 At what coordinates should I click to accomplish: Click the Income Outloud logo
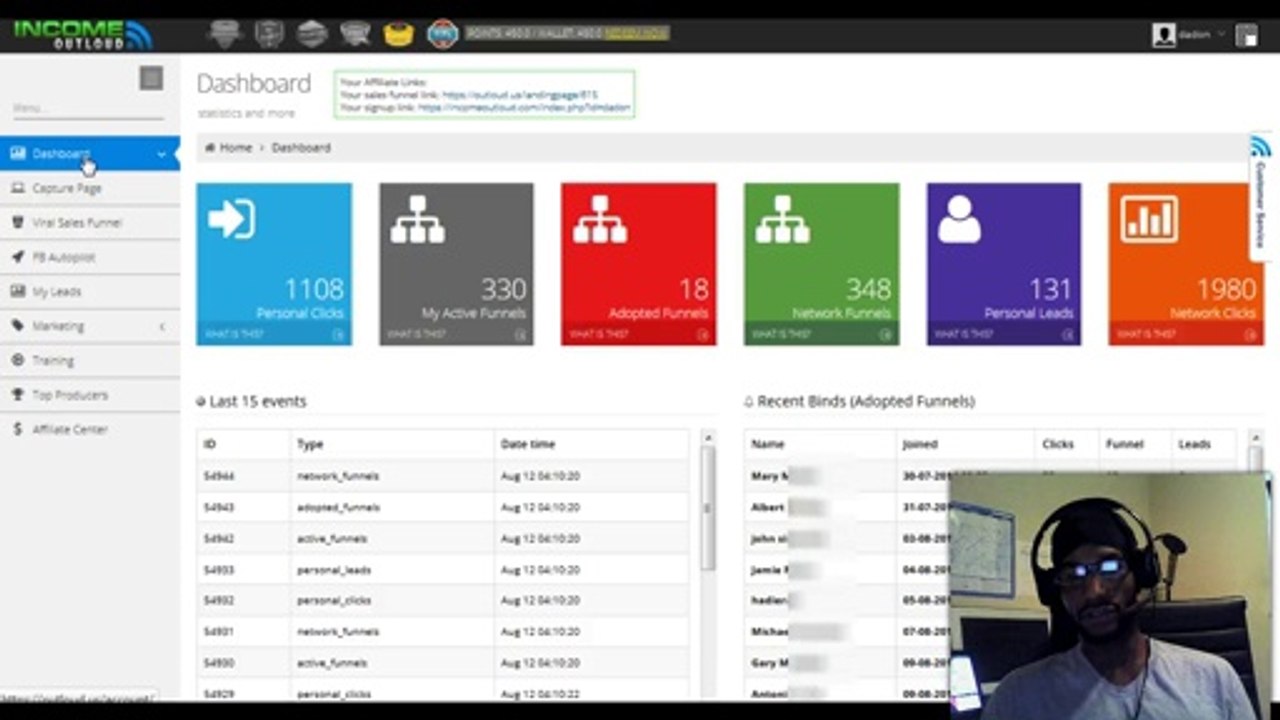click(x=82, y=35)
